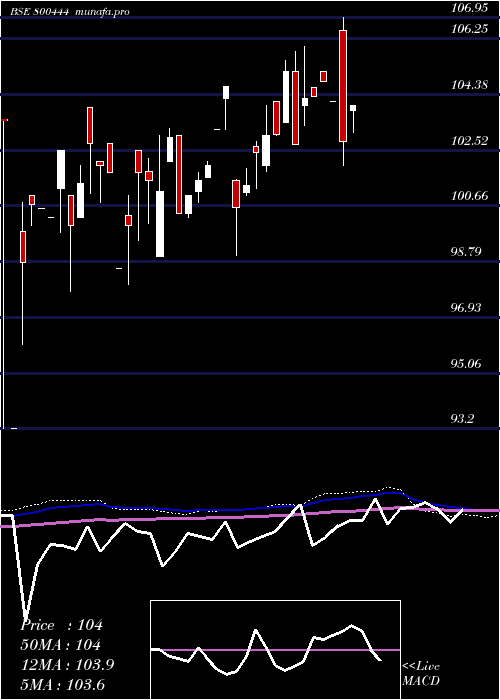This screenshot has width=500, height=700.
Task: Click the 100.66 price axis label
Action: click(469, 196)
